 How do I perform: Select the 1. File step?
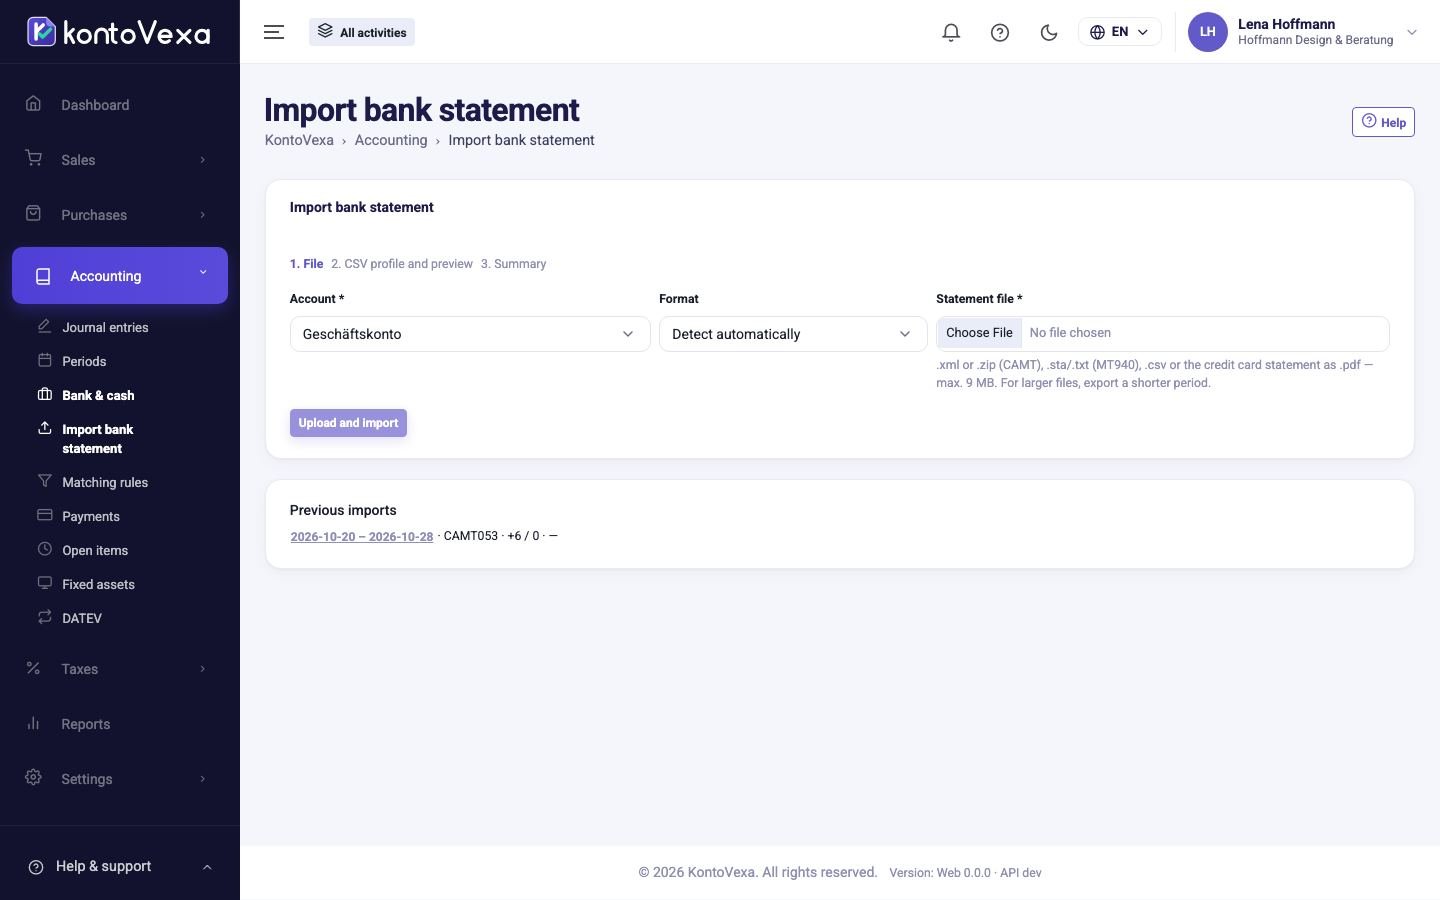pos(306,264)
